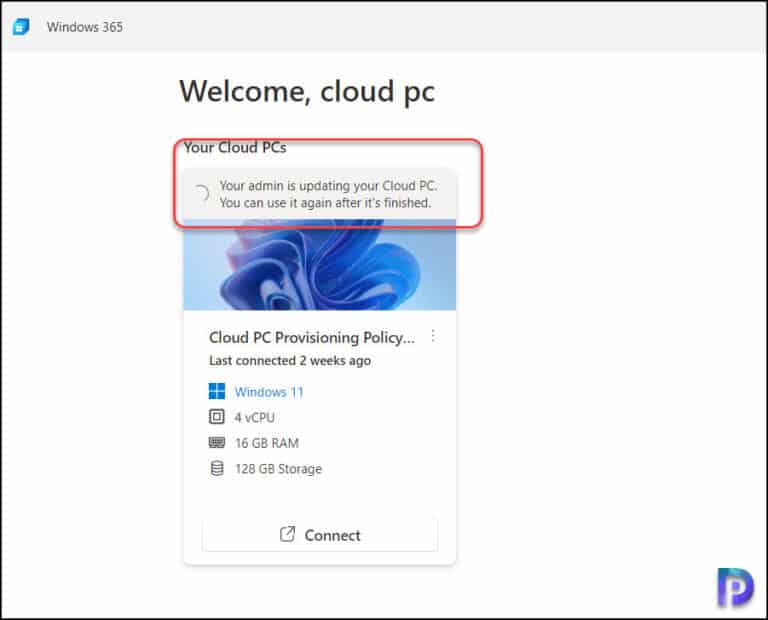Click the storage database icon
Viewport: 768px width, 620px height.
pyautogui.click(x=216, y=468)
